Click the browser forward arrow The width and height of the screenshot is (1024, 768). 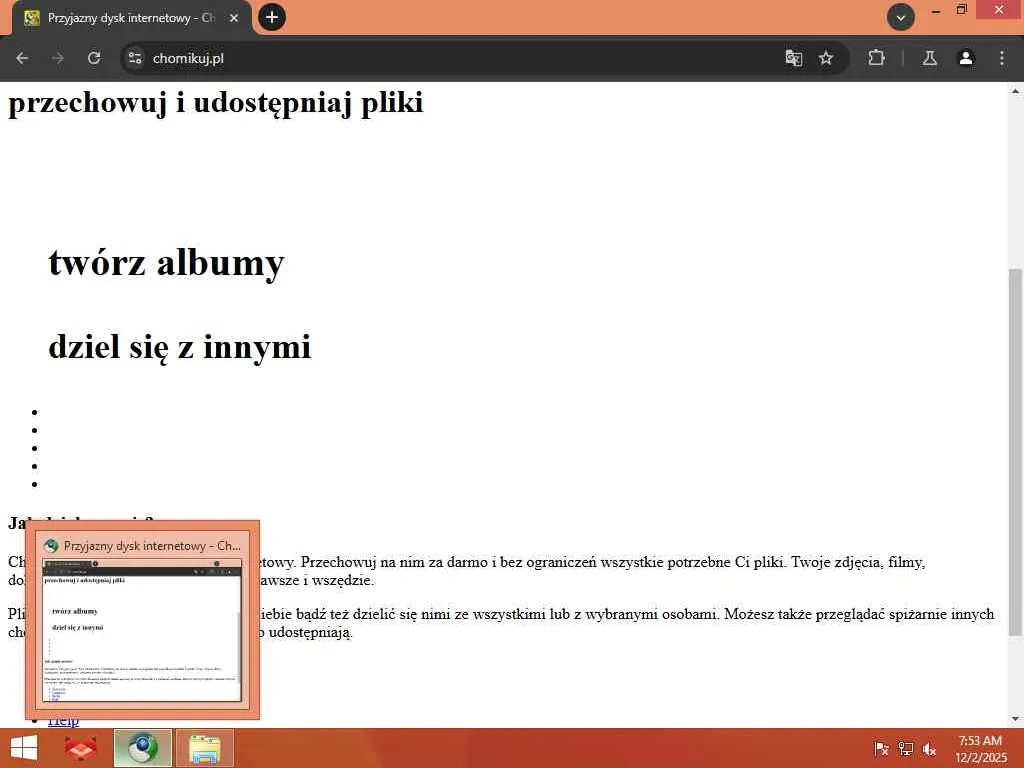click(x=58, y=58)
